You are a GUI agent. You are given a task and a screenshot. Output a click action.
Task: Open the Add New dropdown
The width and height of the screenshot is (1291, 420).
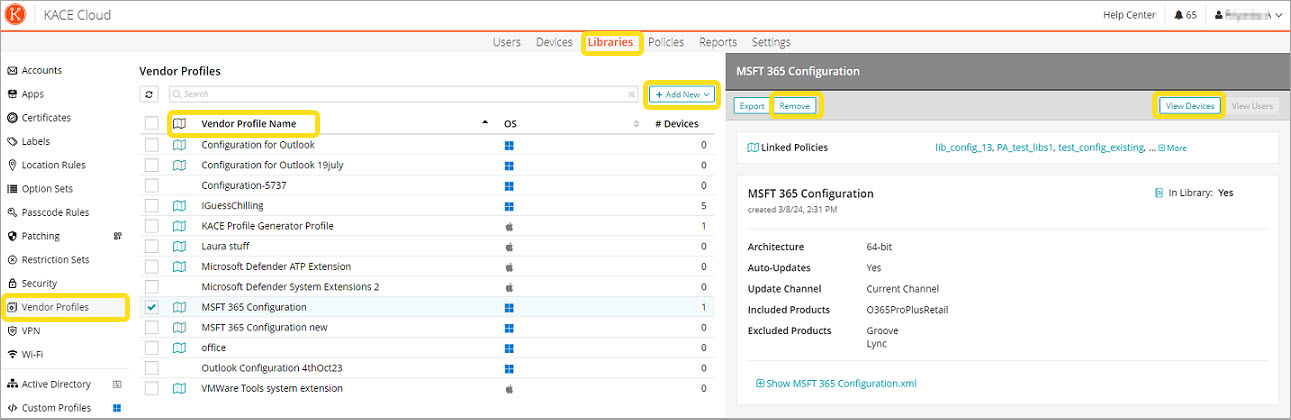point(683,94)
